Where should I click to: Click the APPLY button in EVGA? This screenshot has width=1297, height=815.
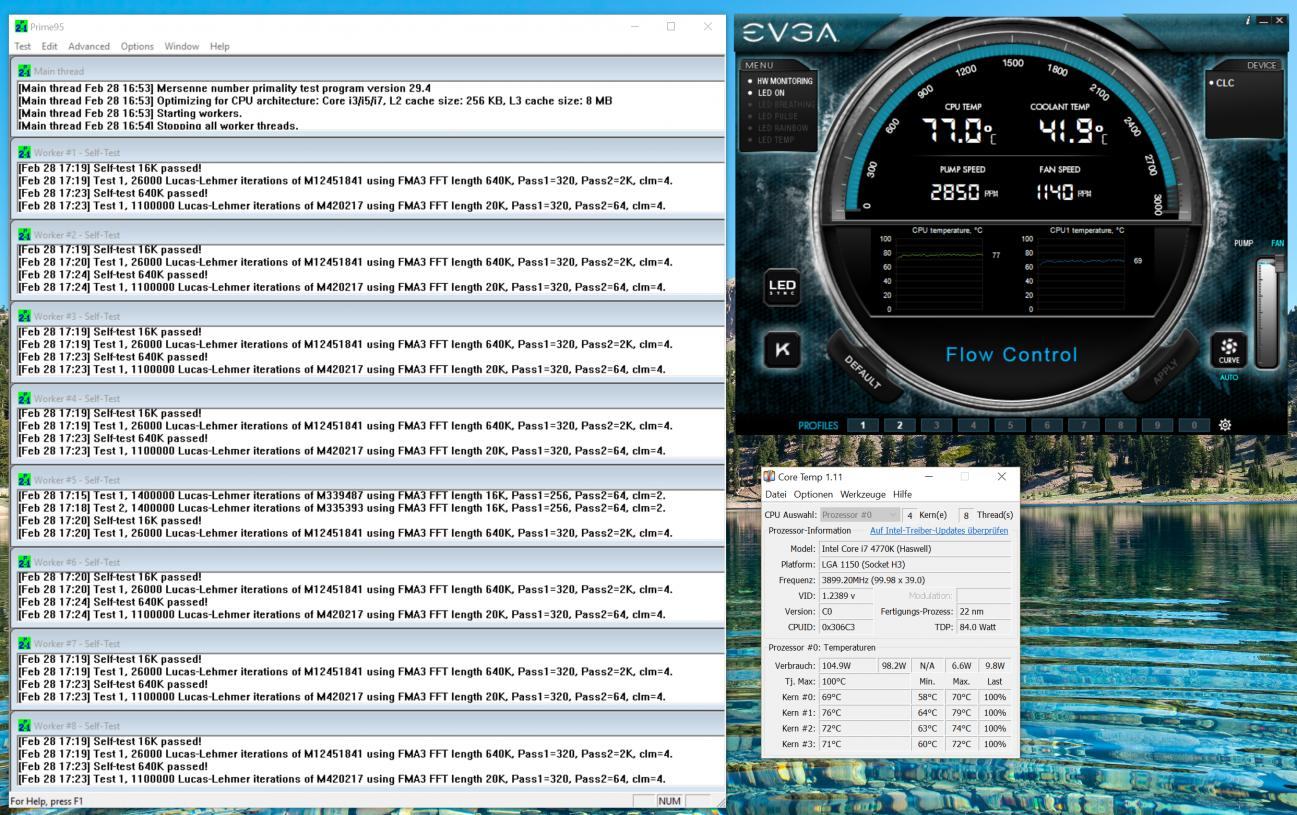(1163, 369)
